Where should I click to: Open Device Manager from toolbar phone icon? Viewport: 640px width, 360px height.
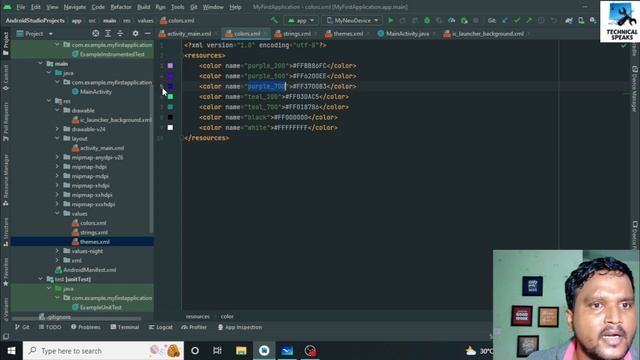point(581,20)
